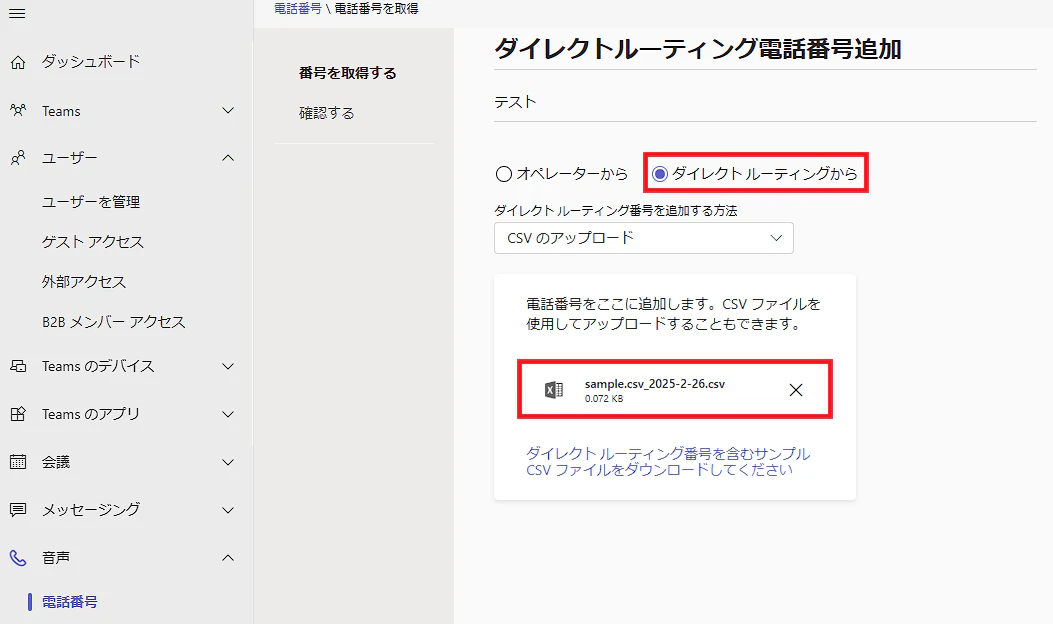Viewport: 1053px width, 624px height.
Task: Expand the Teams のデバイス chevron
Action: (x=228, y=366)
